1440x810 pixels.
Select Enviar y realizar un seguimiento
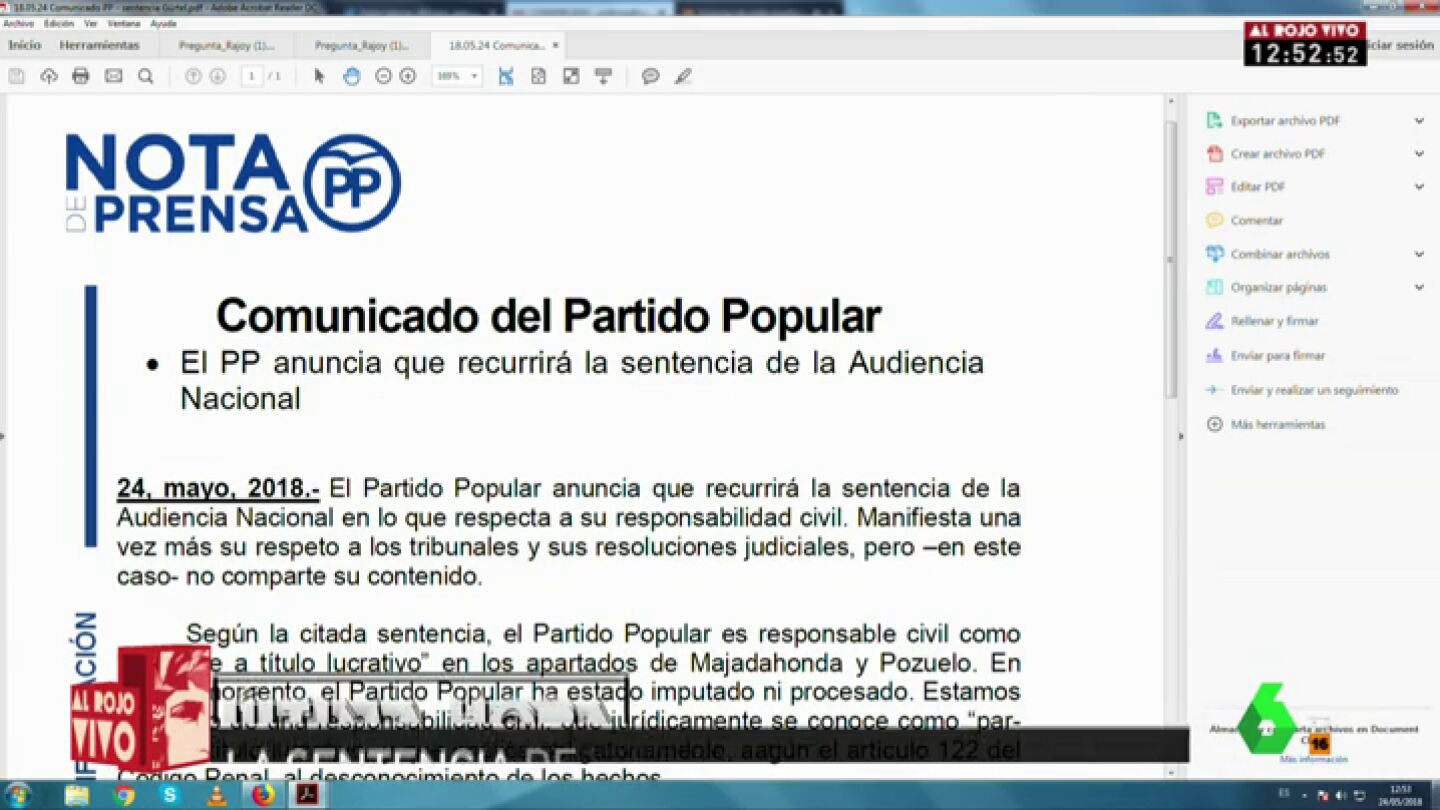[1315, 390]
